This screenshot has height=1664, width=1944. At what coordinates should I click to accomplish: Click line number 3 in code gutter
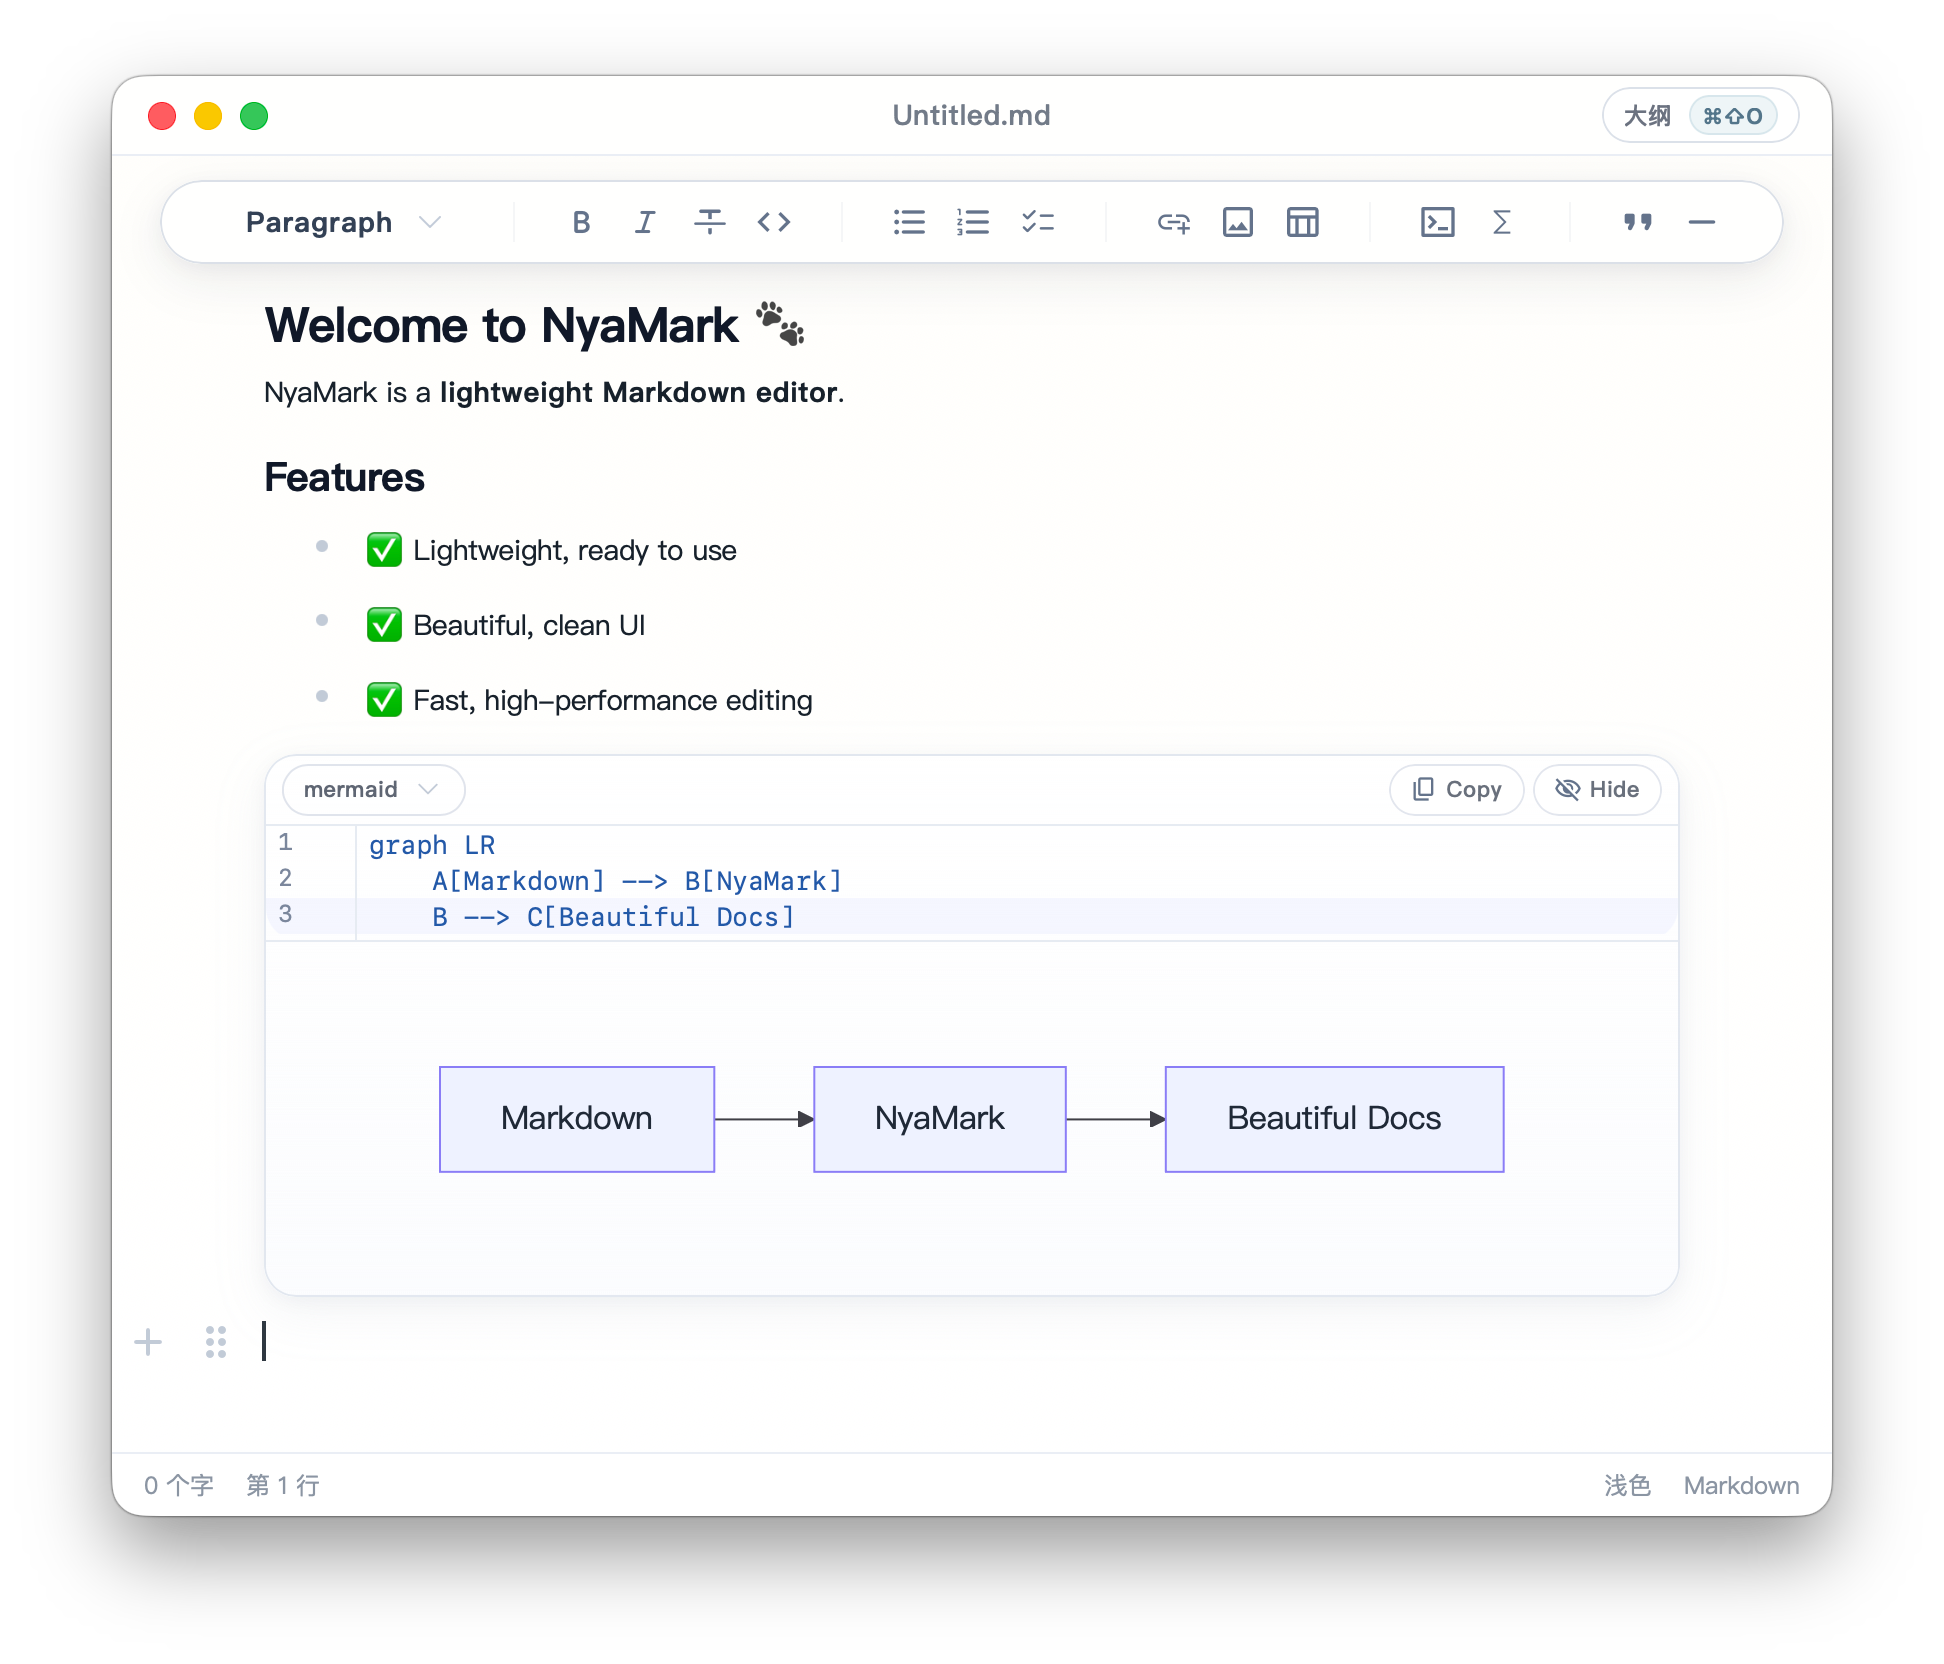pyautogui.click(x=286, y=914)
